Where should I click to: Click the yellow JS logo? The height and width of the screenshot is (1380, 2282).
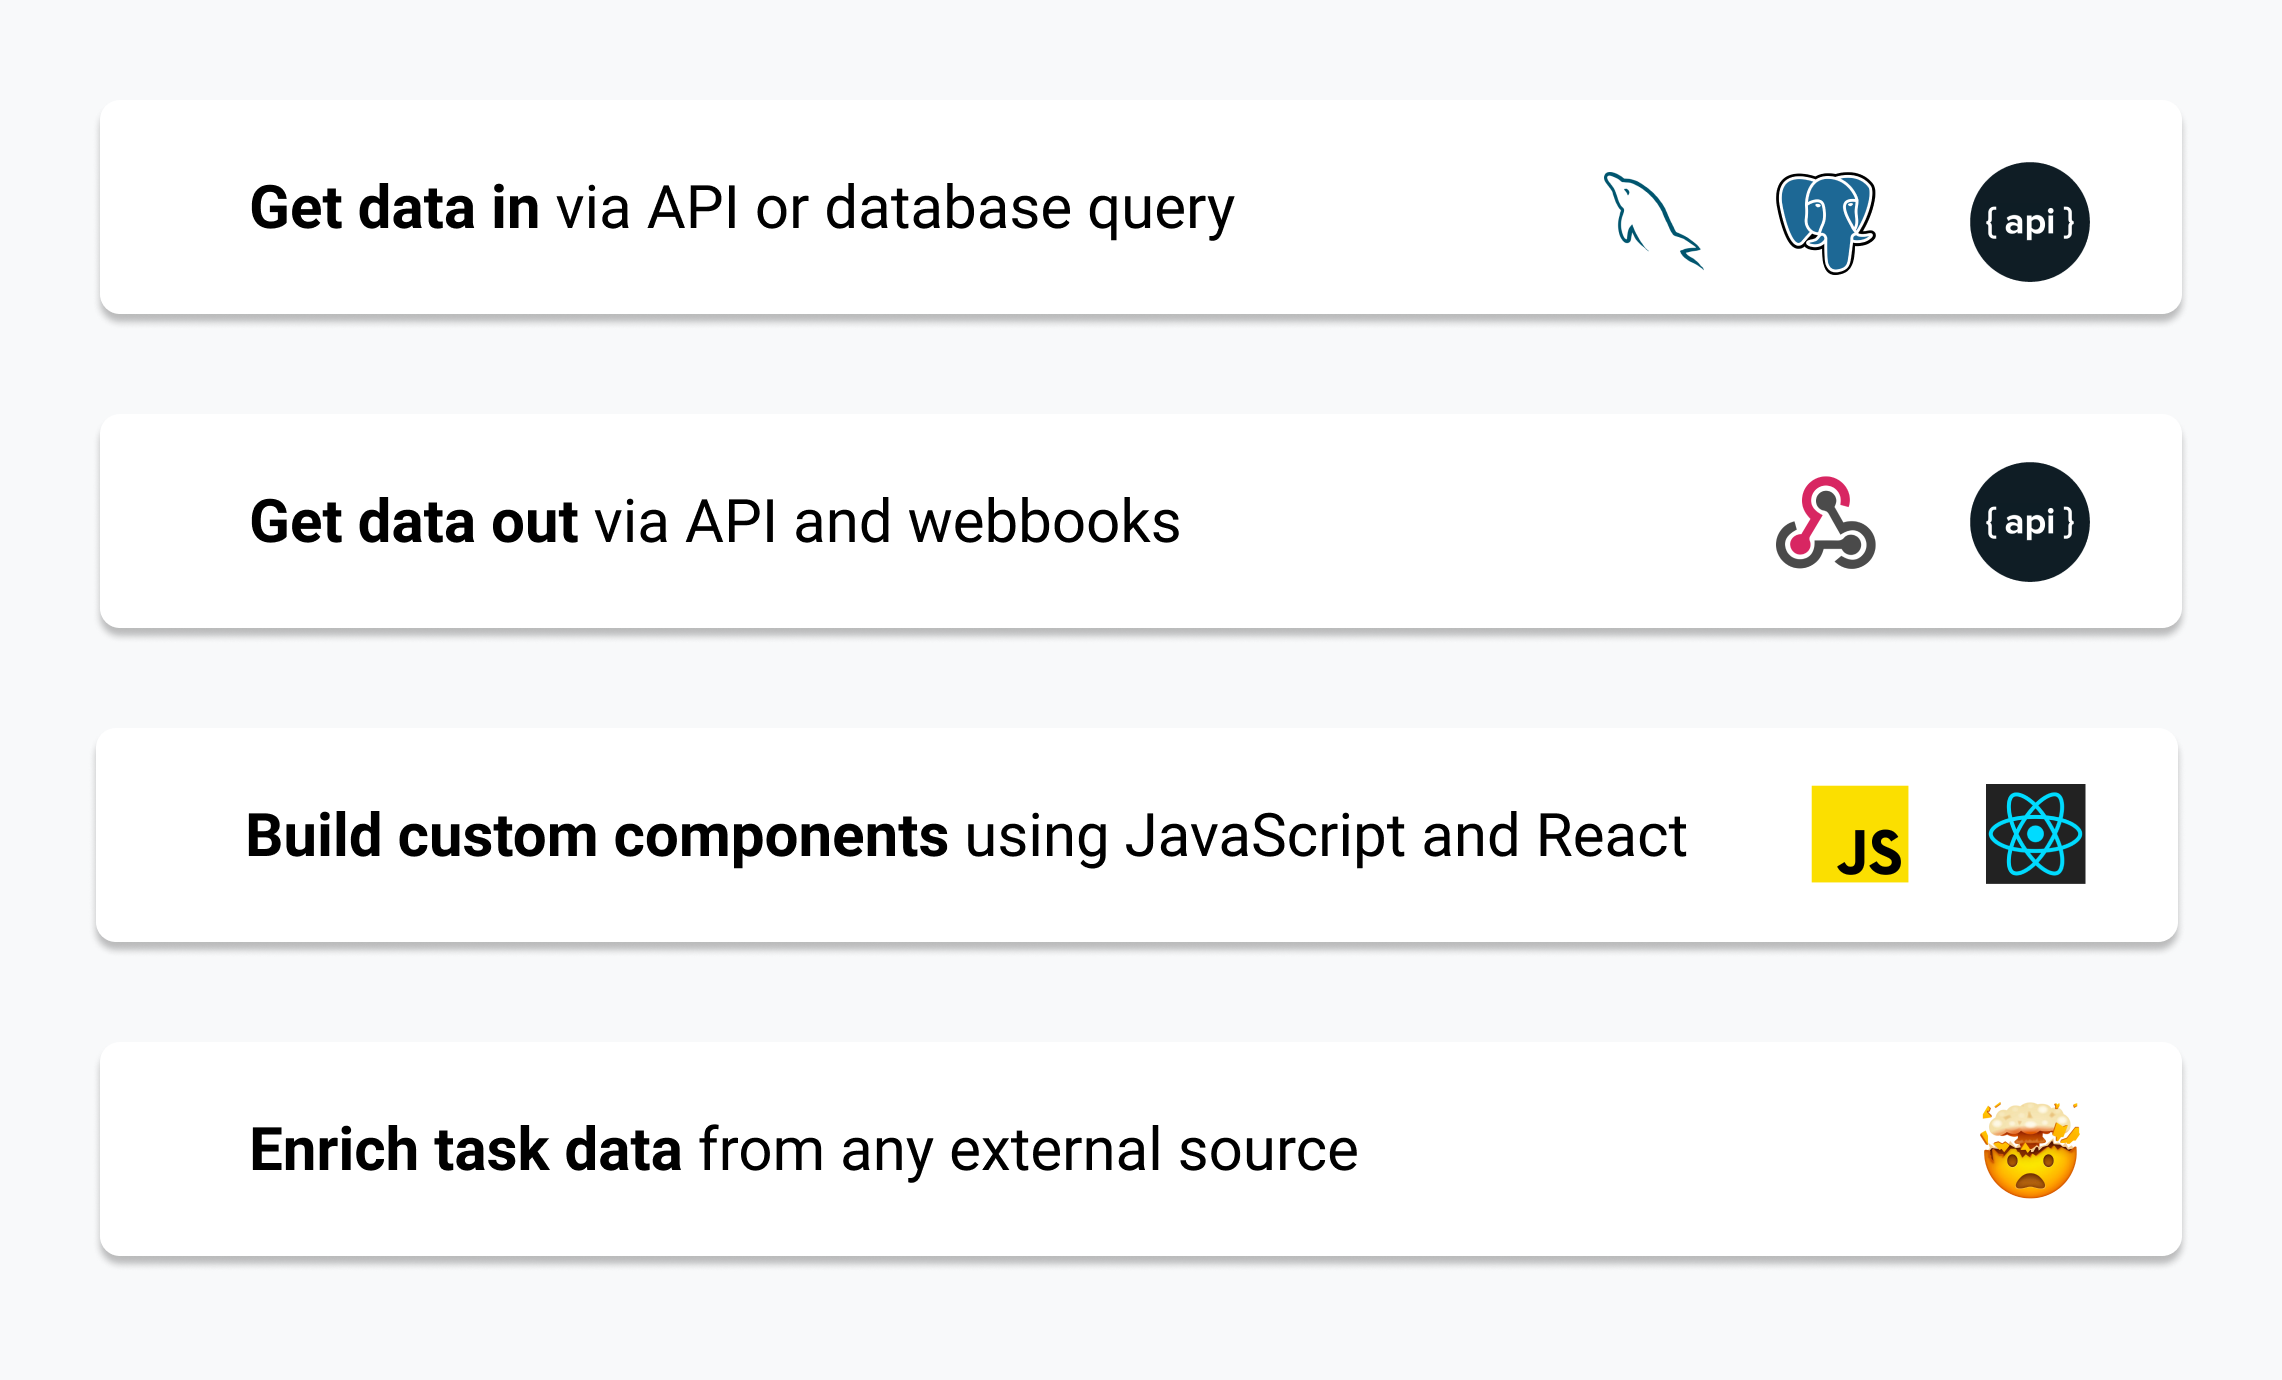1859,834
